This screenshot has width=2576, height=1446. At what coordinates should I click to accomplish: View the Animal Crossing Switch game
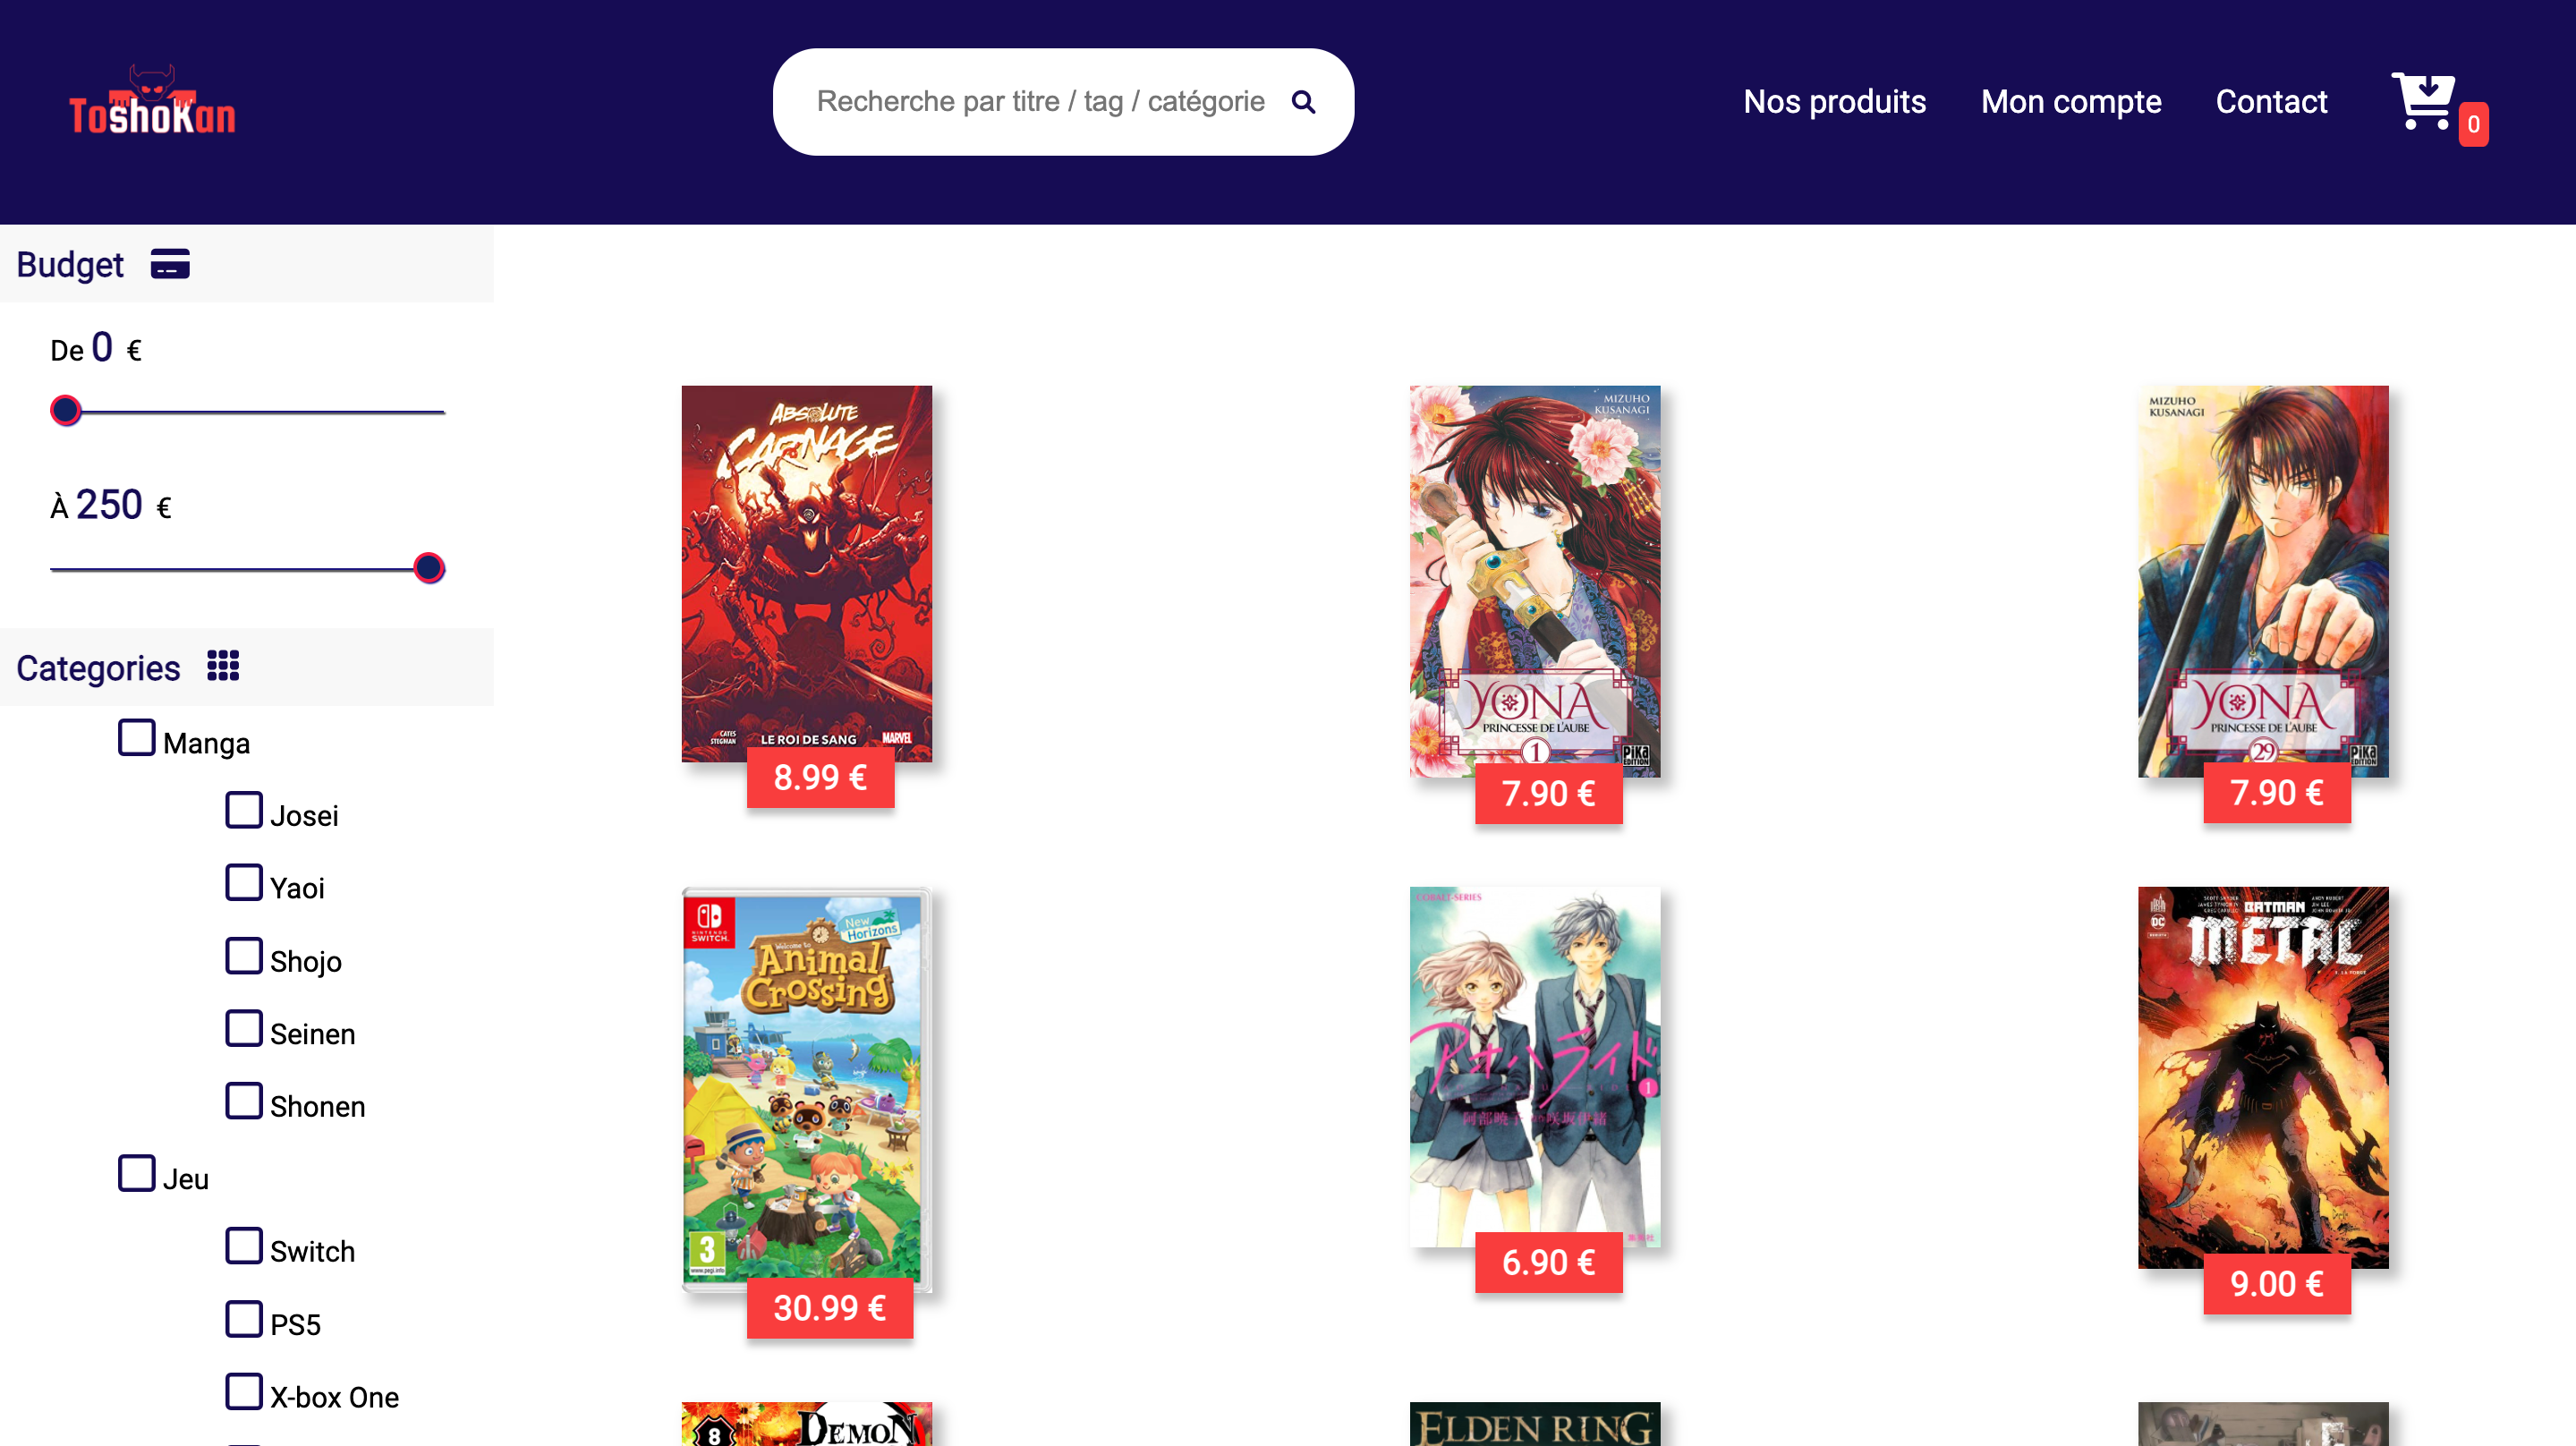tap(807, 1090)
